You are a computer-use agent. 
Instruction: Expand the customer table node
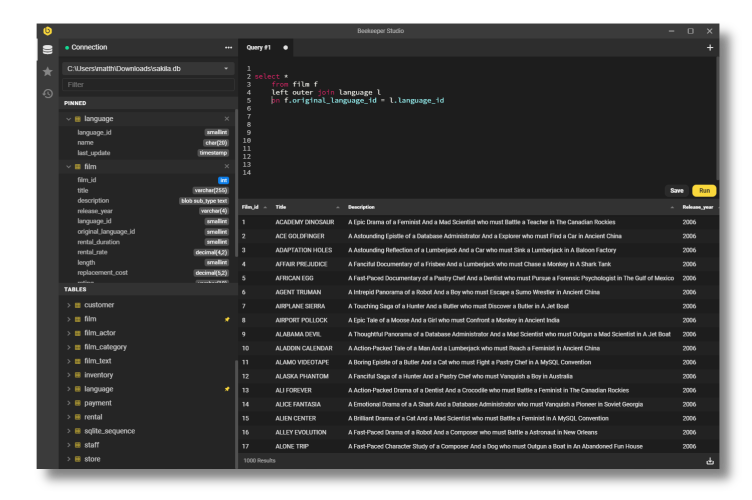(68, 305)
